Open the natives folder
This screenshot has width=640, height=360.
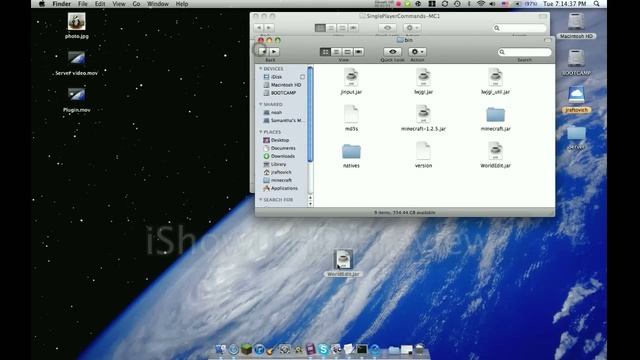[351, 151]
